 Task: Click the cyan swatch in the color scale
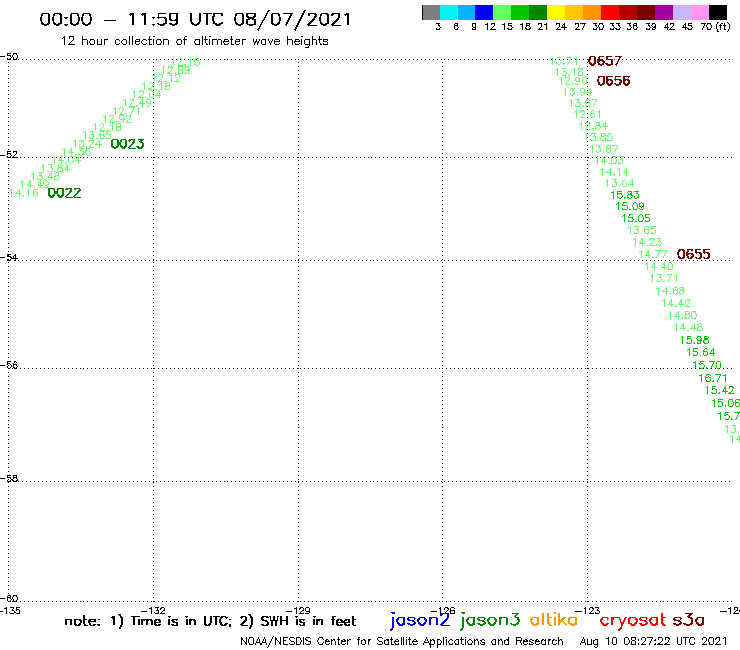click(x=449, y=12)
